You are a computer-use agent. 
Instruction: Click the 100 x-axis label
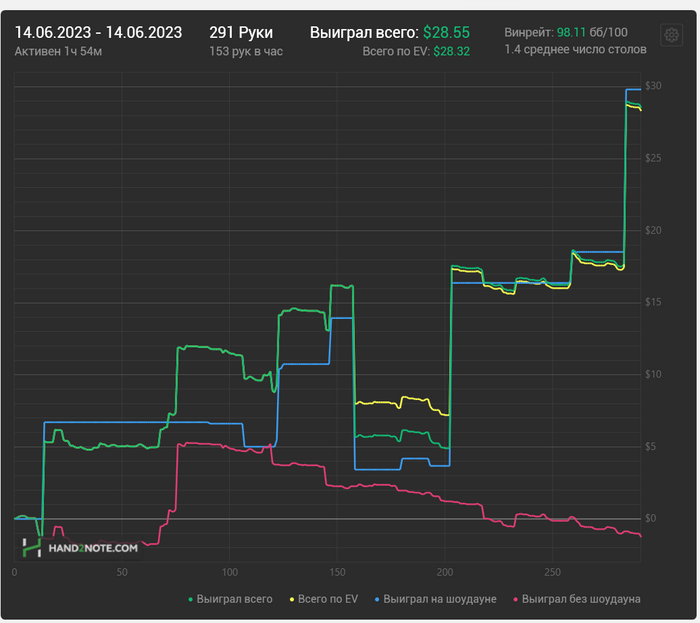click(230, 573)
